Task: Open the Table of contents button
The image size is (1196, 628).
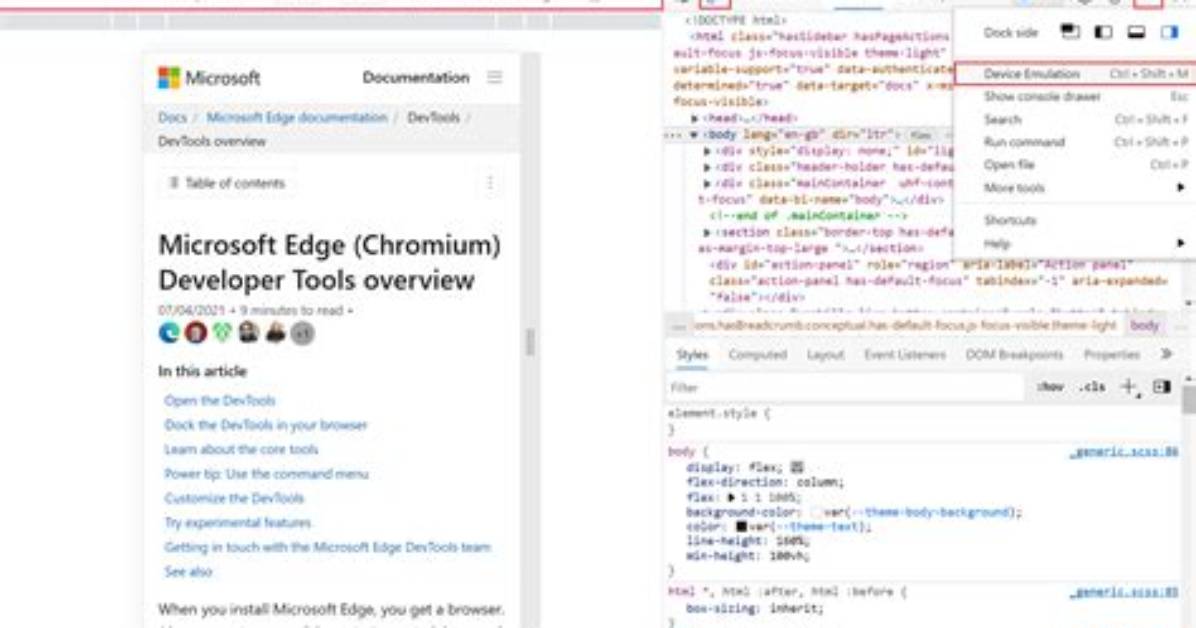Action: tap(227, 183)
